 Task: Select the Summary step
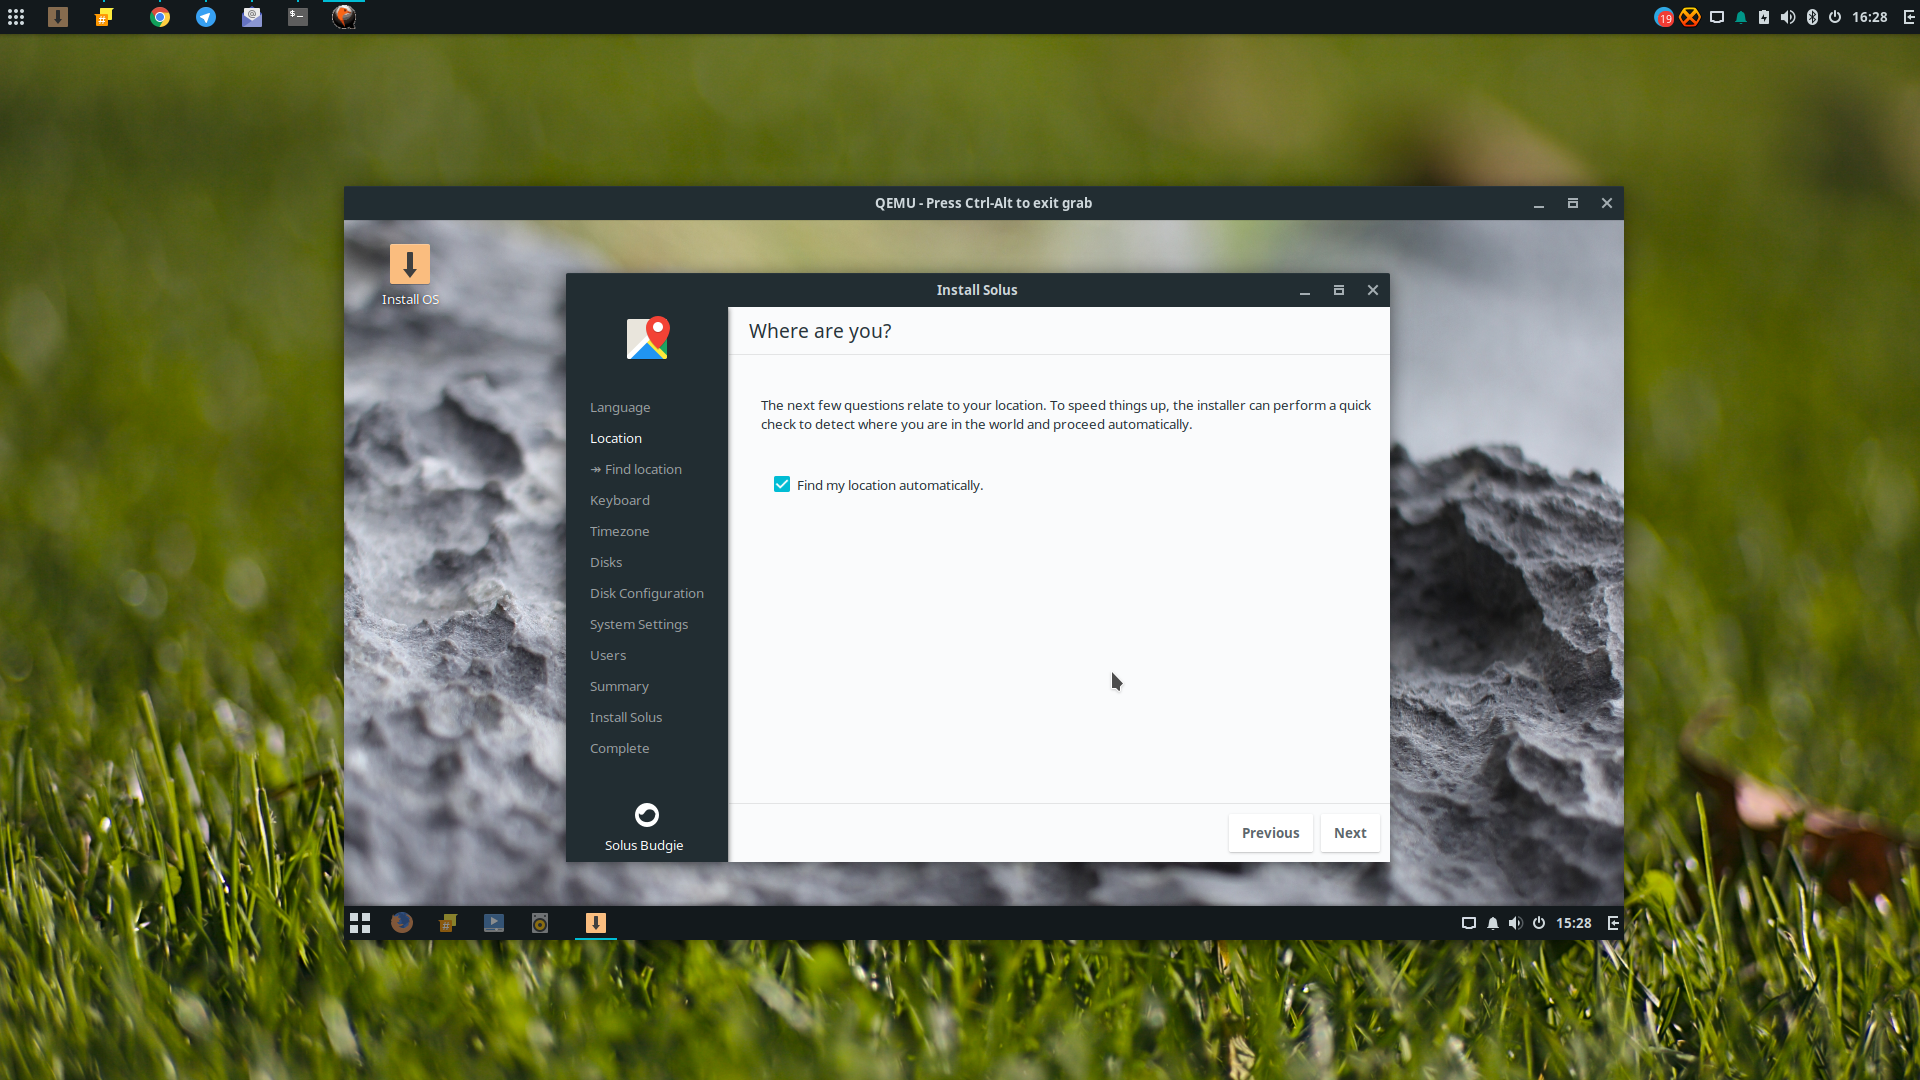619,686
